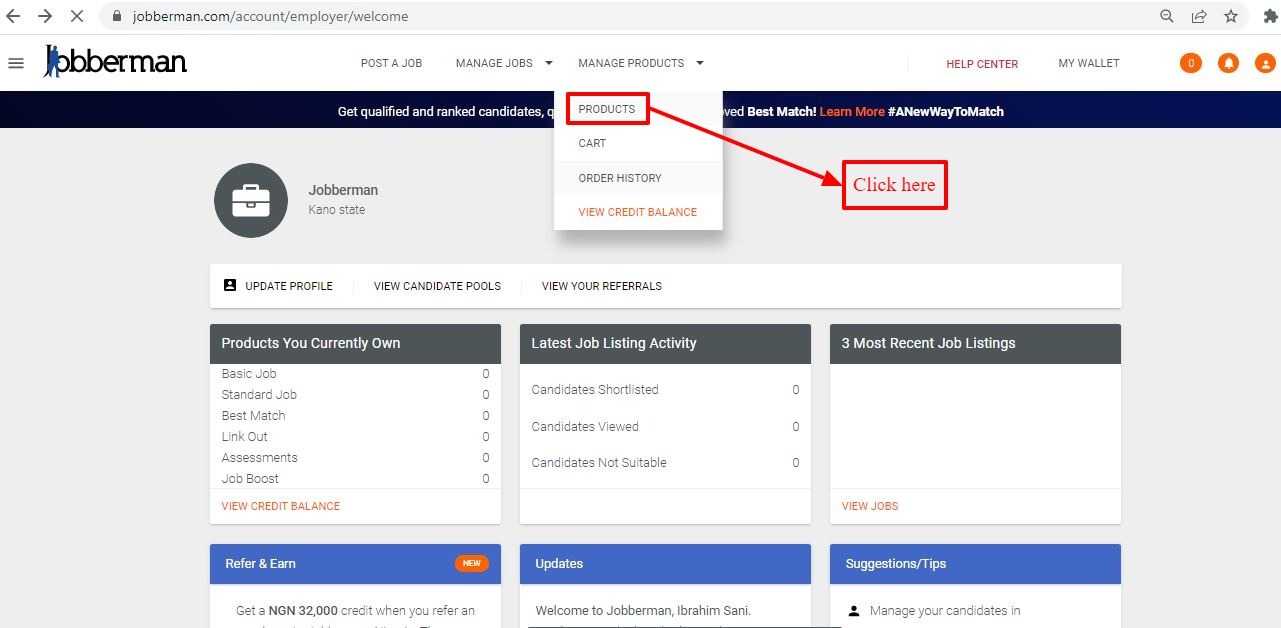View site security padlock info

point(117,16)
